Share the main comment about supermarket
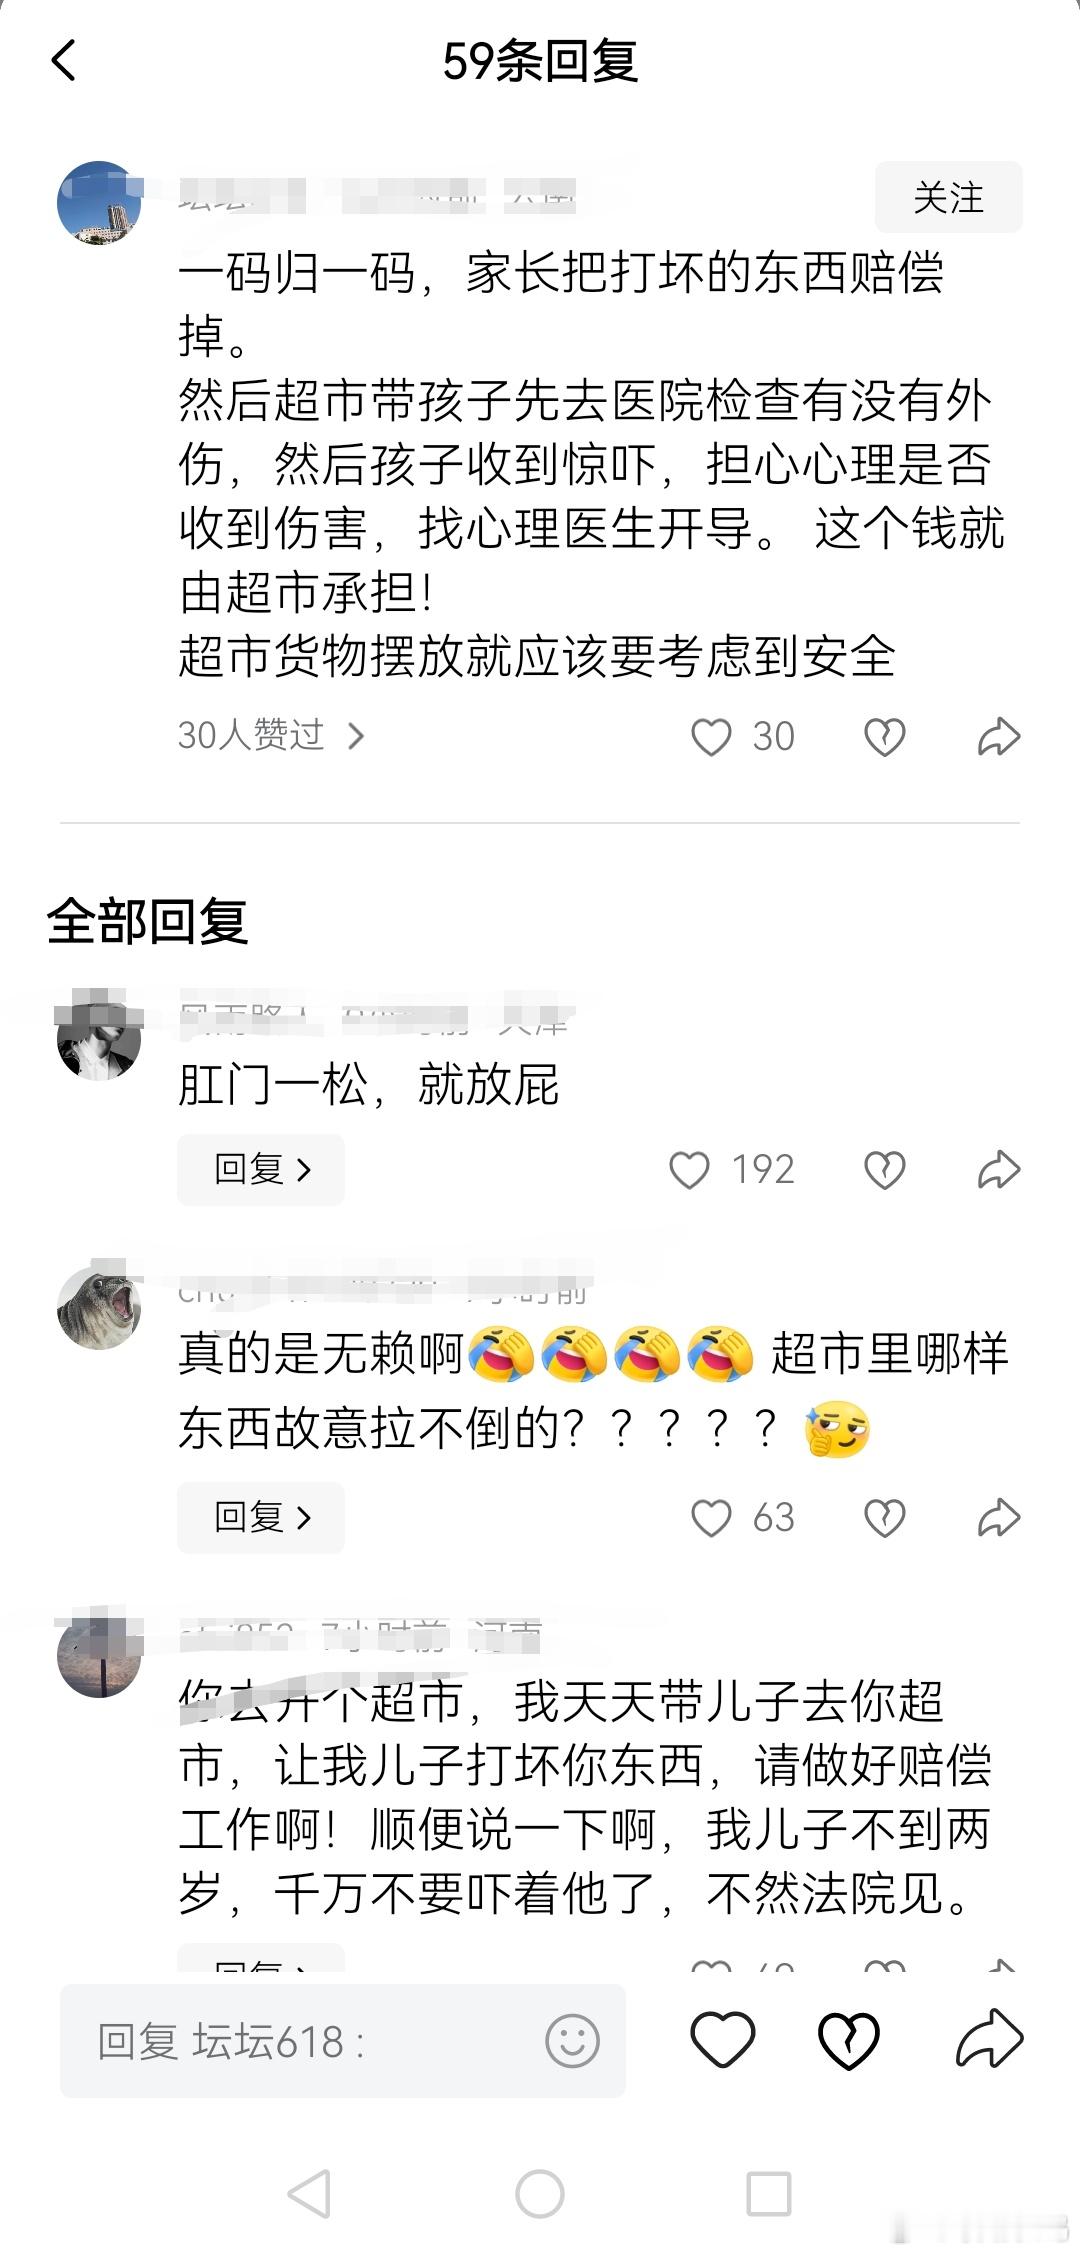Viewport: 1080px width, 2254px height. click(x=998, y=737)
